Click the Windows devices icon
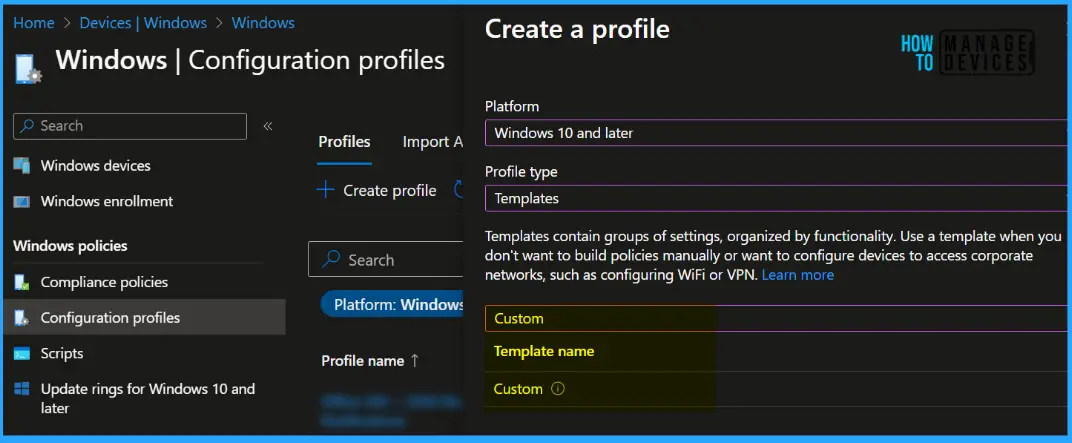Viewport: 1072px width, 443px height. (x=22, y=165)
